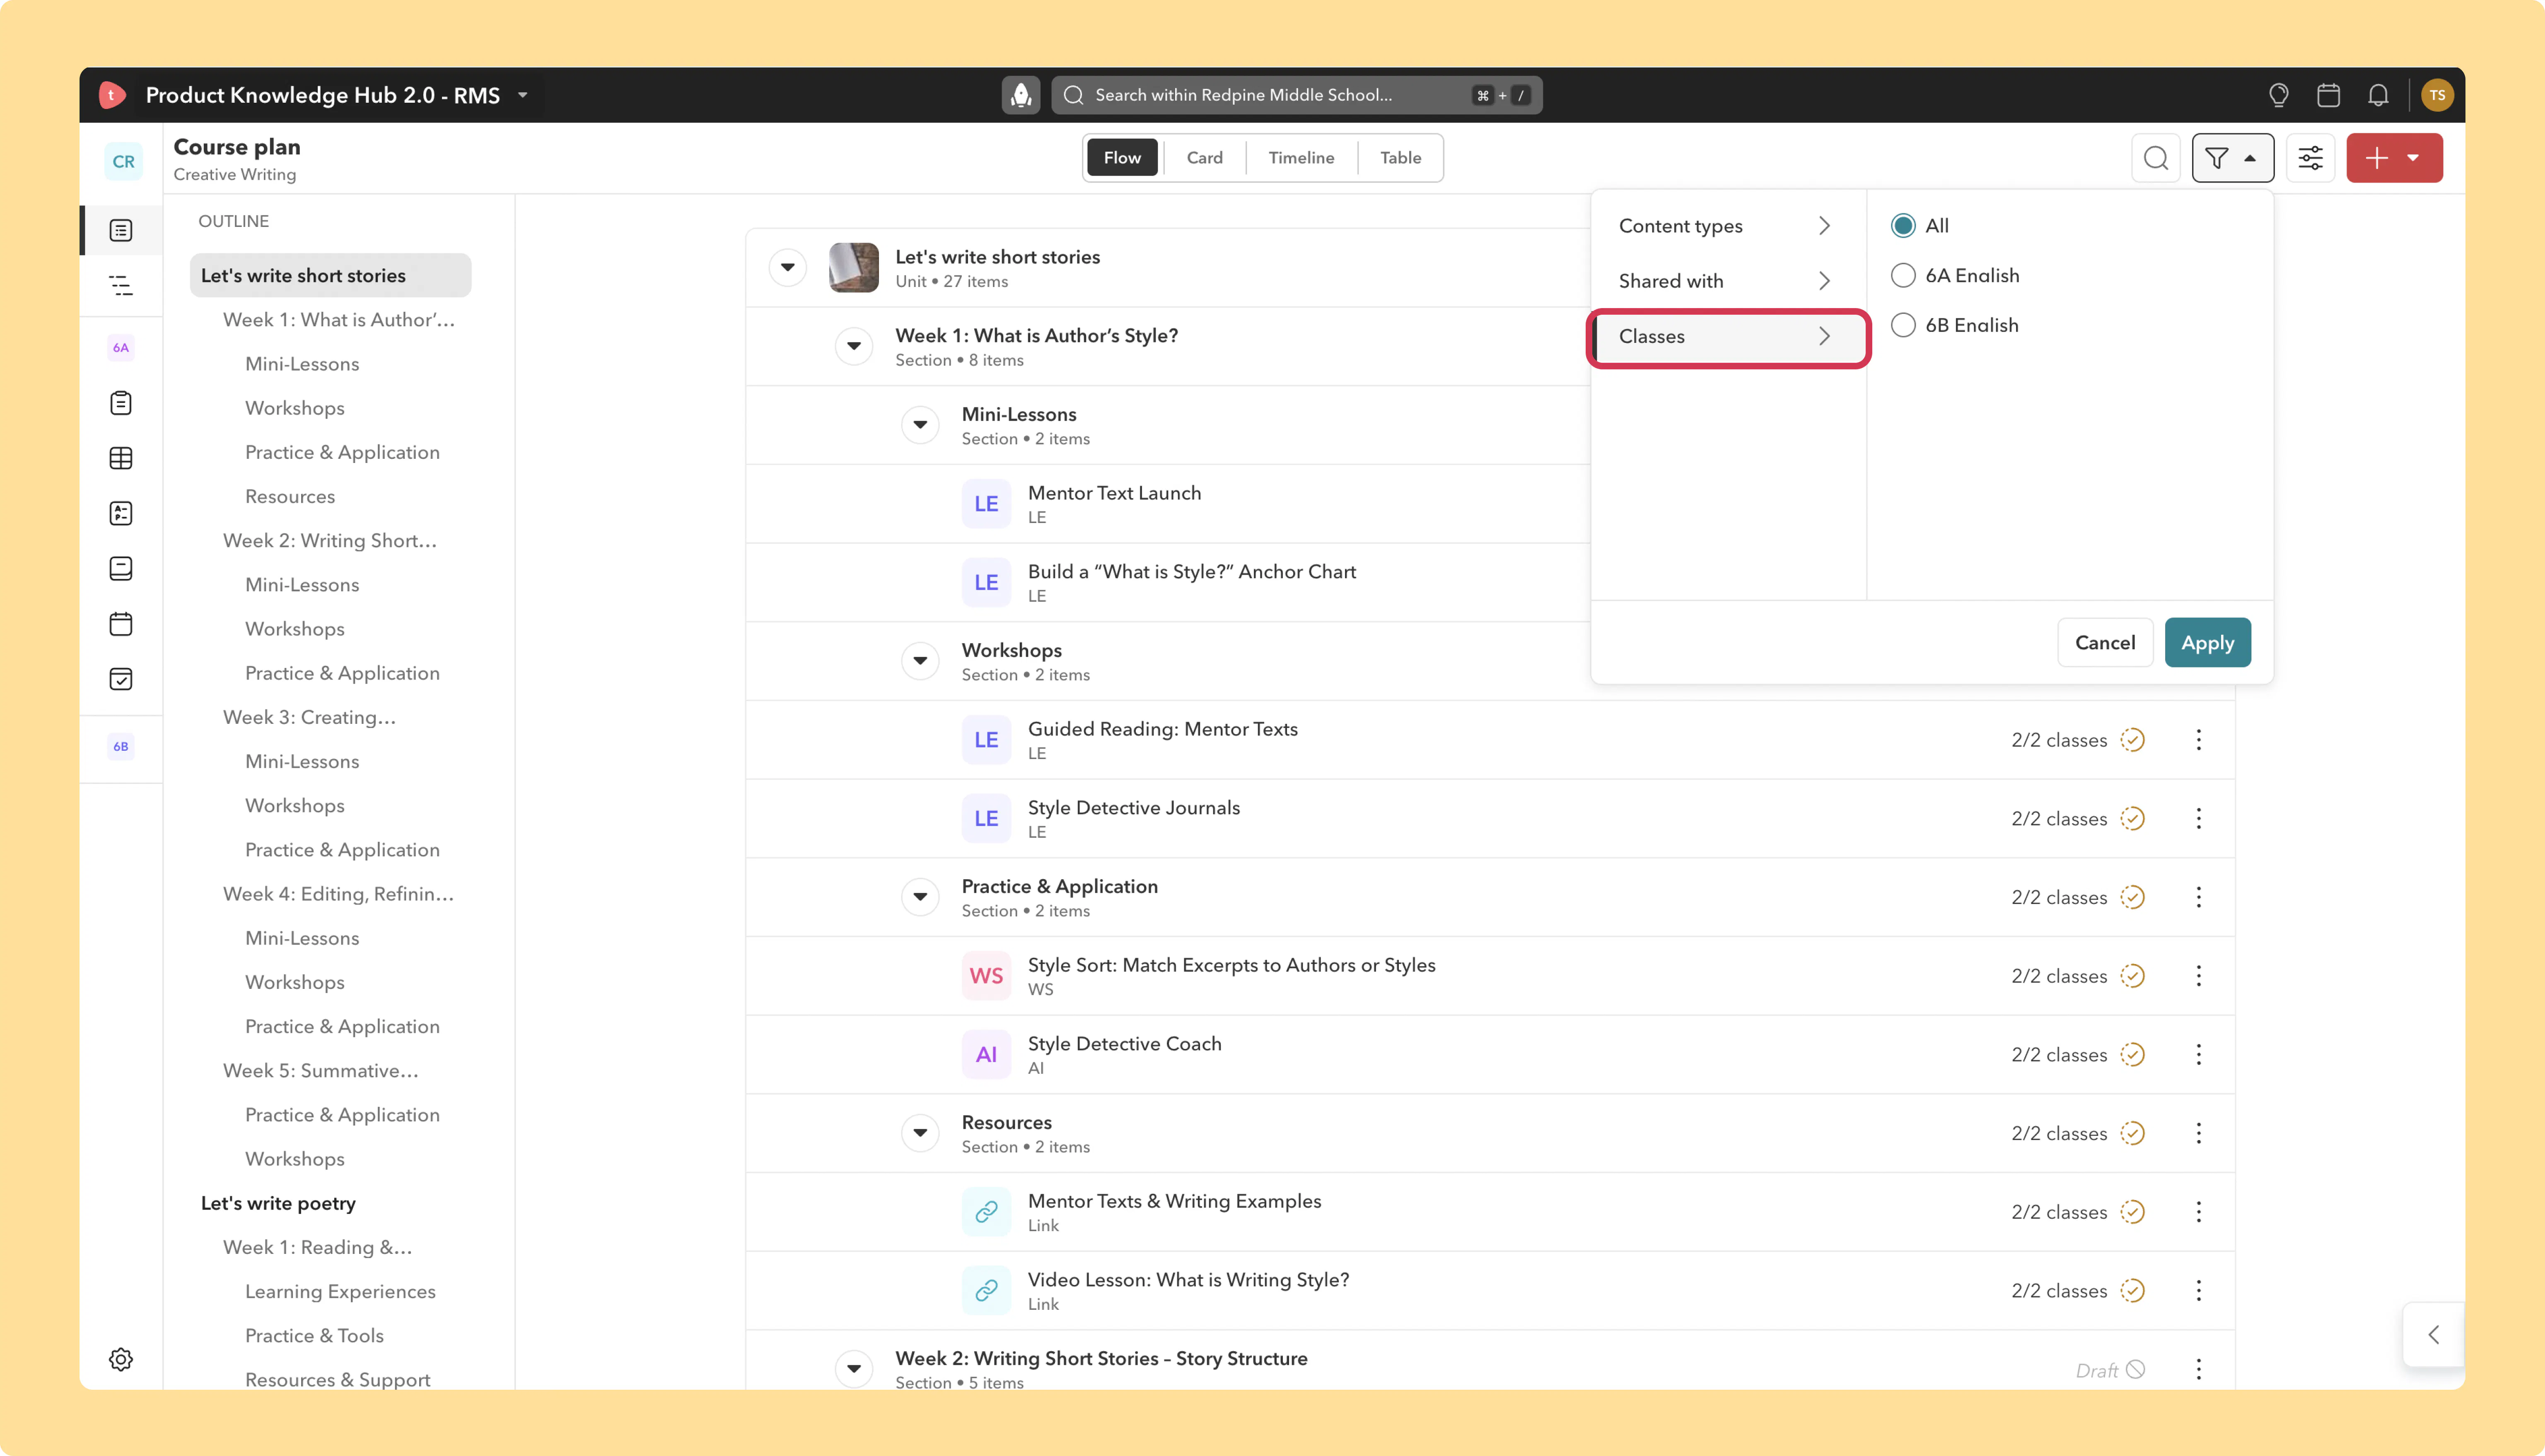
Task: Select Week 4: Editing, Refinin… in outline
Action: click(338, 894)
